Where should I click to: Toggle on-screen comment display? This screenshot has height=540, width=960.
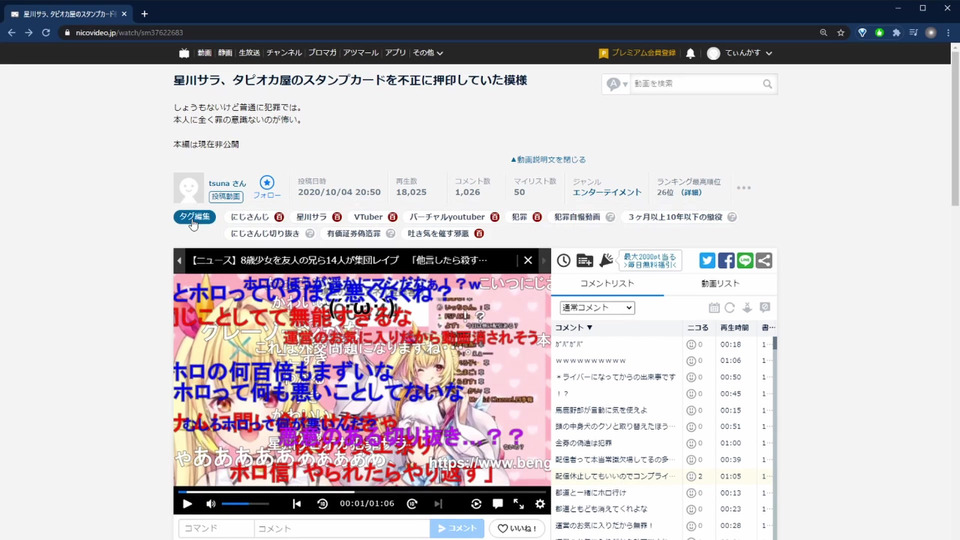[498, 504]
